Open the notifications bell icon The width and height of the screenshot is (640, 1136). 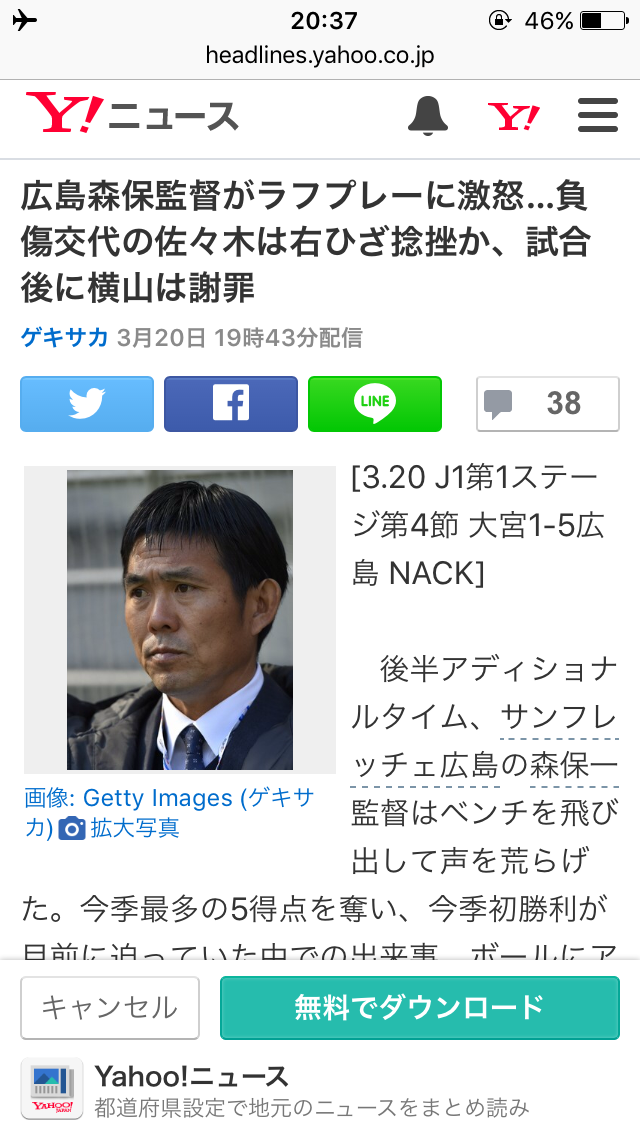point(428,116)
